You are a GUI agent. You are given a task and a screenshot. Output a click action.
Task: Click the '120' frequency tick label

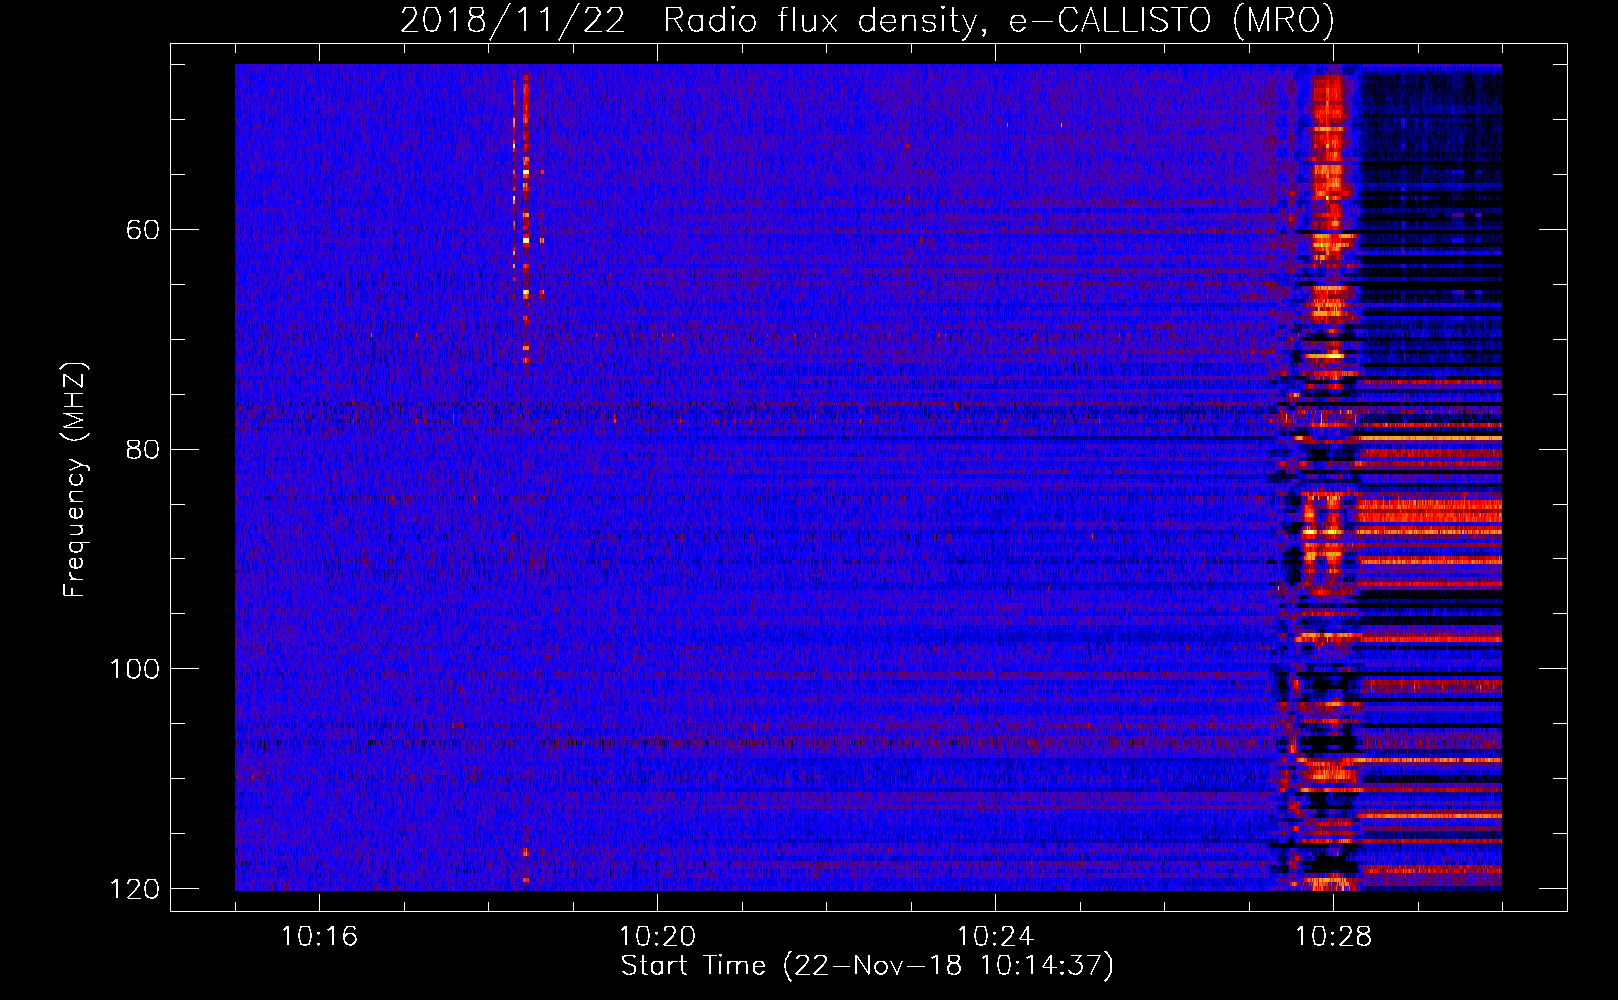tap(134, 889)
